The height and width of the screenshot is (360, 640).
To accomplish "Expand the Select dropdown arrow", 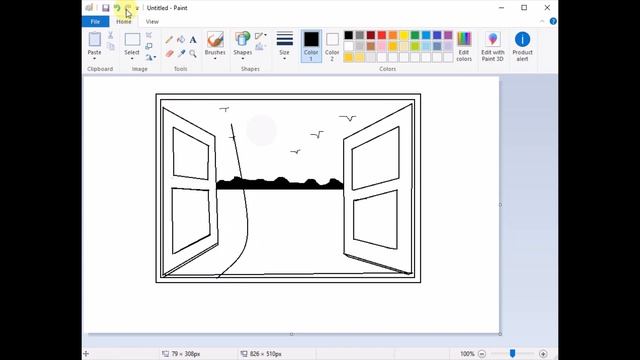I will (x=132, y=59).
